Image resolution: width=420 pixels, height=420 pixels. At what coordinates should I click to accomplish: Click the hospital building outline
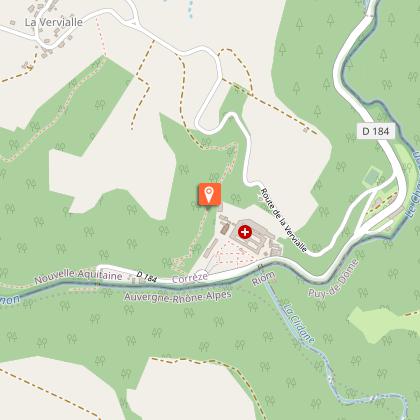(x=253, y=236)
